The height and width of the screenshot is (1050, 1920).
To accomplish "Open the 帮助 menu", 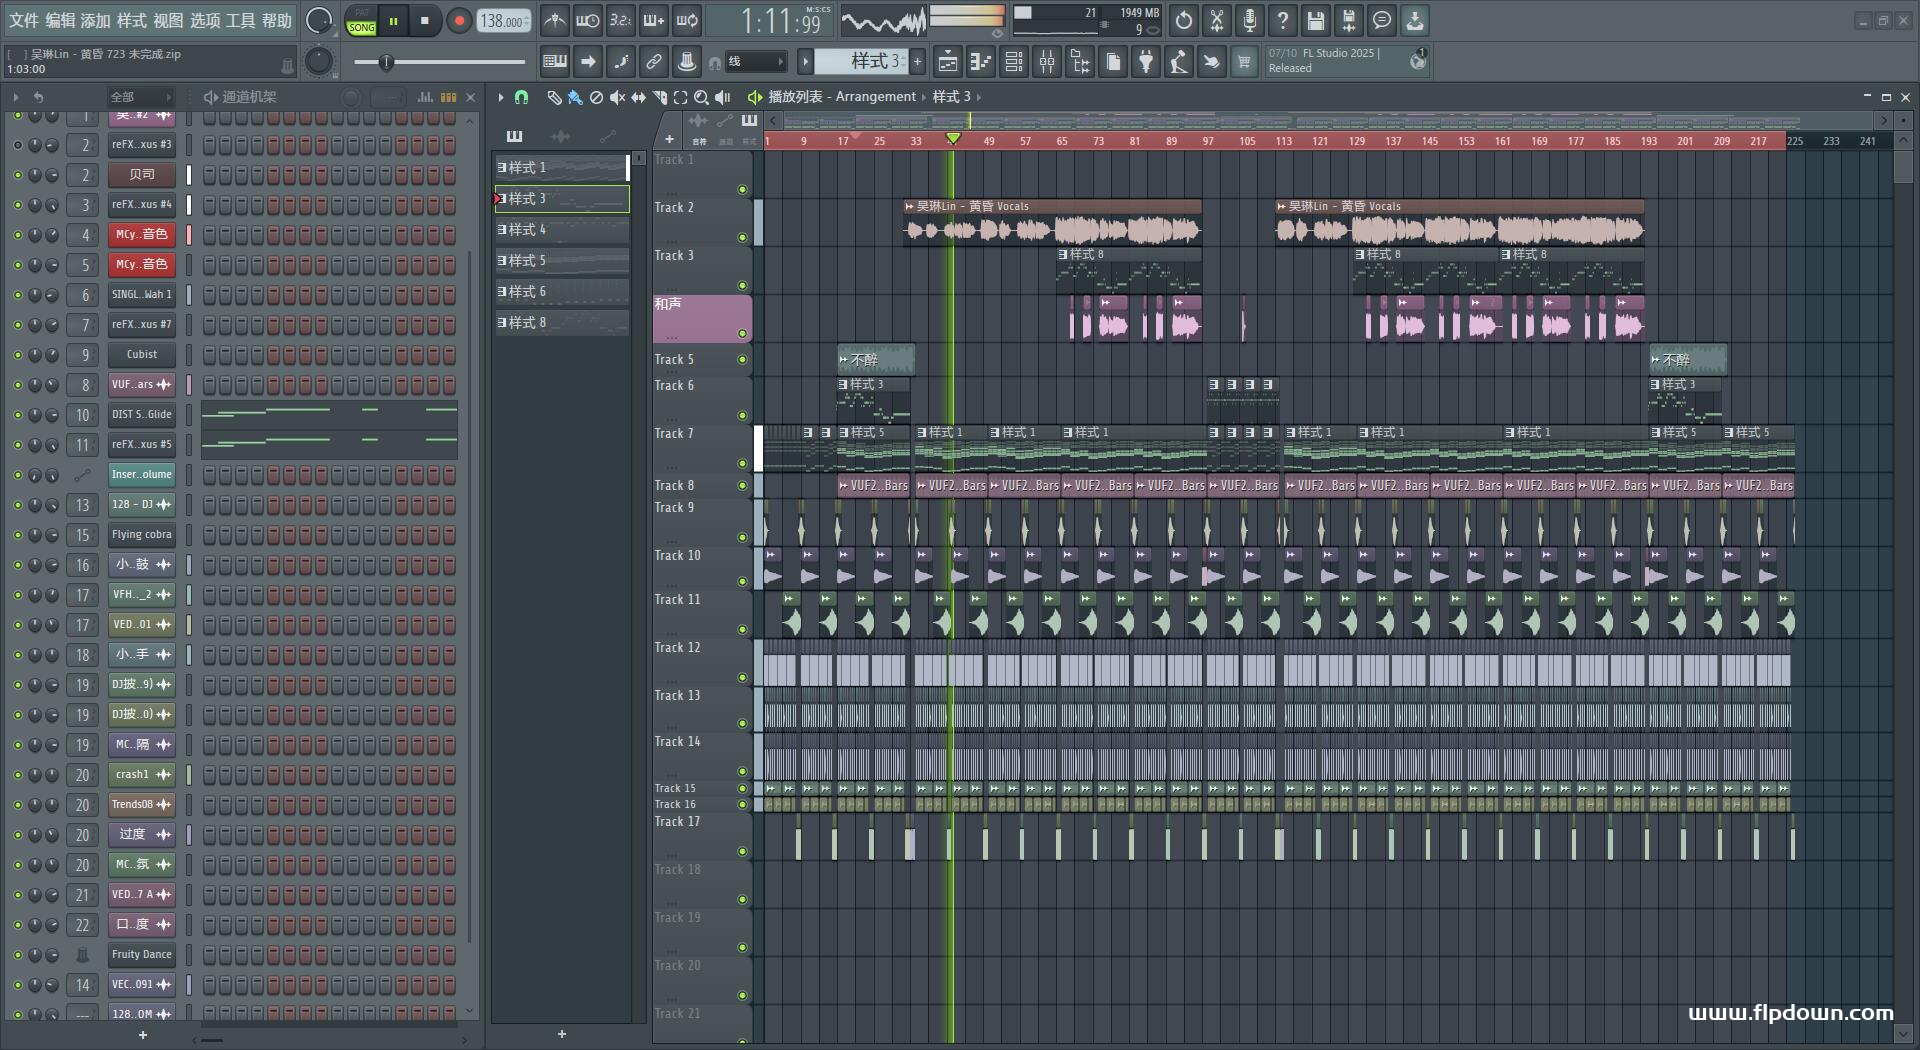I will [x=276, y=20].
